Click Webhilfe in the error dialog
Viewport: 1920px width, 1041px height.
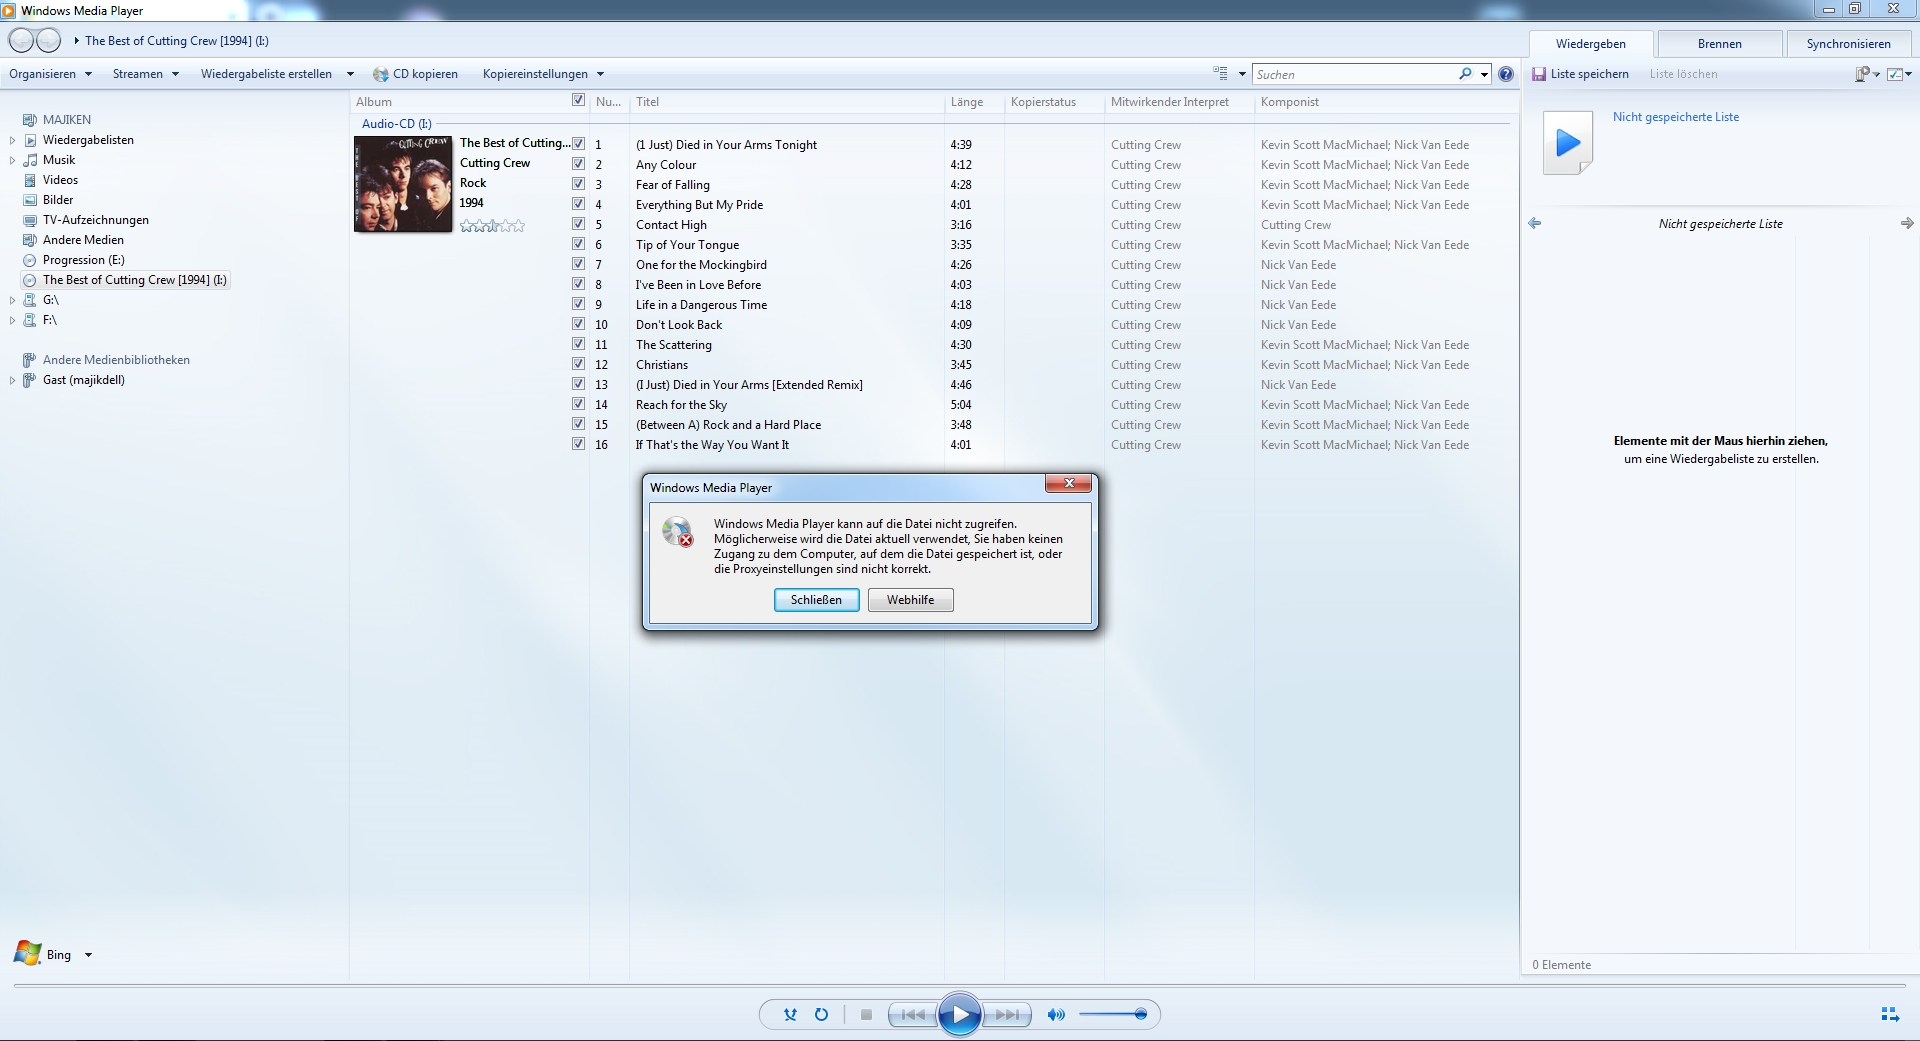(x=910, y=600)
